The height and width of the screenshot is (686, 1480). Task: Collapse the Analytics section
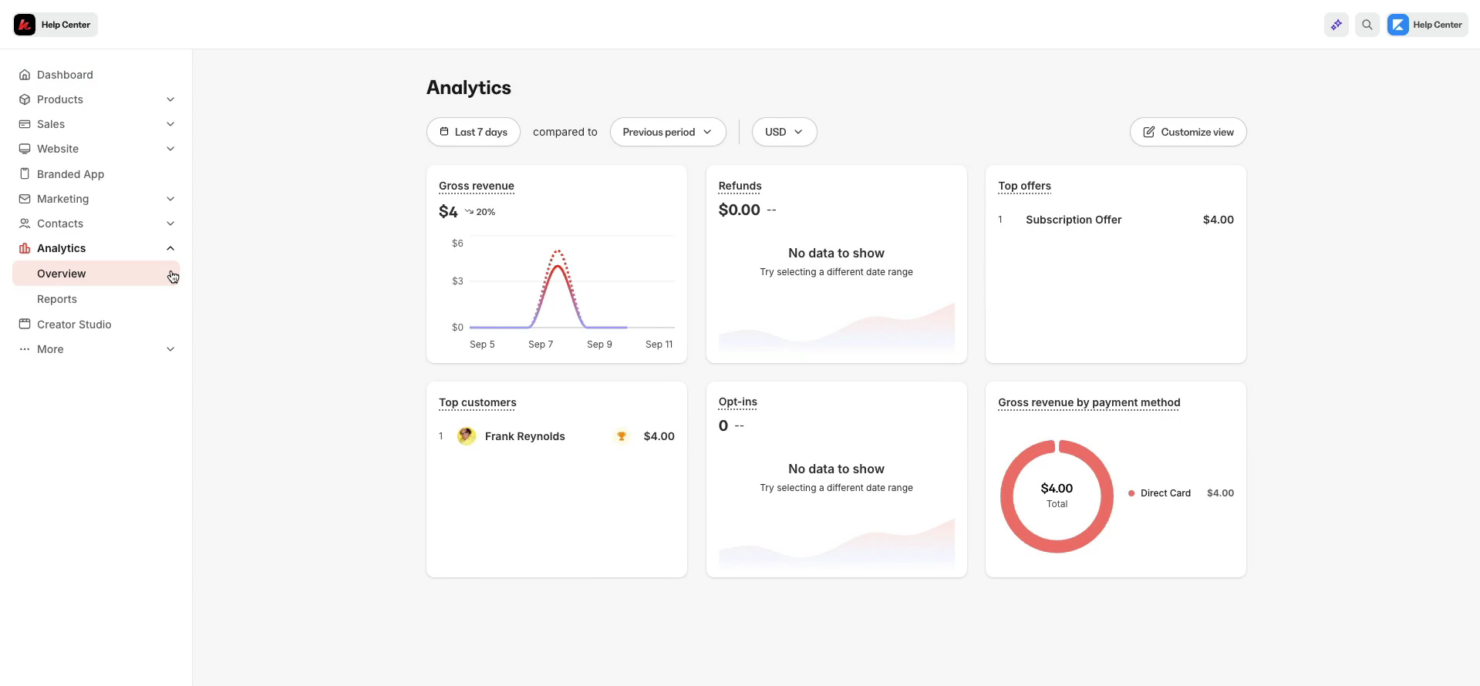[x=171, y=248]
